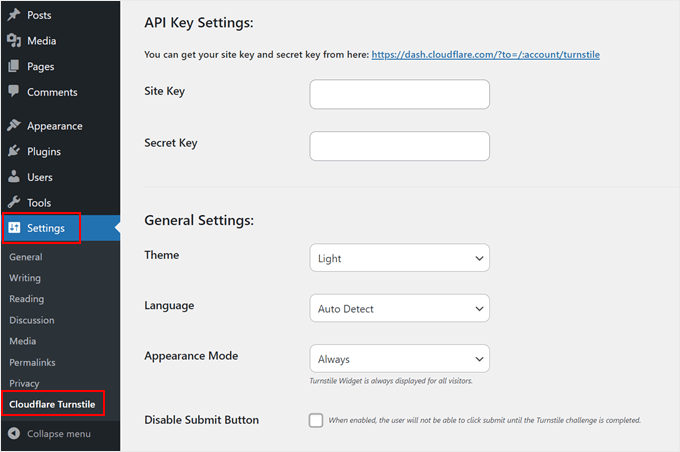Viewport: 680px width, 452px height.
Task: Click the Settings sliders icon
Action: tap(14, 228)
